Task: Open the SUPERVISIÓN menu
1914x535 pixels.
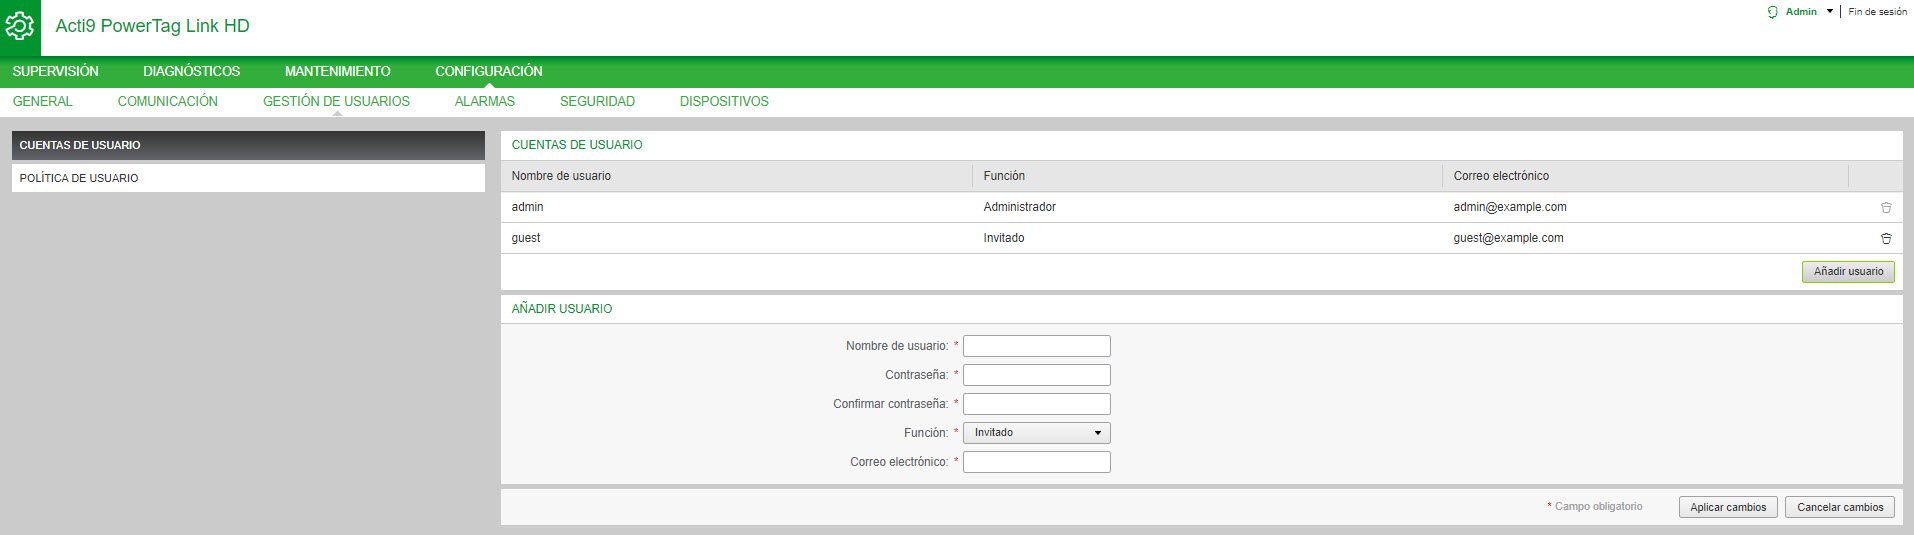Action: (56, 71)
